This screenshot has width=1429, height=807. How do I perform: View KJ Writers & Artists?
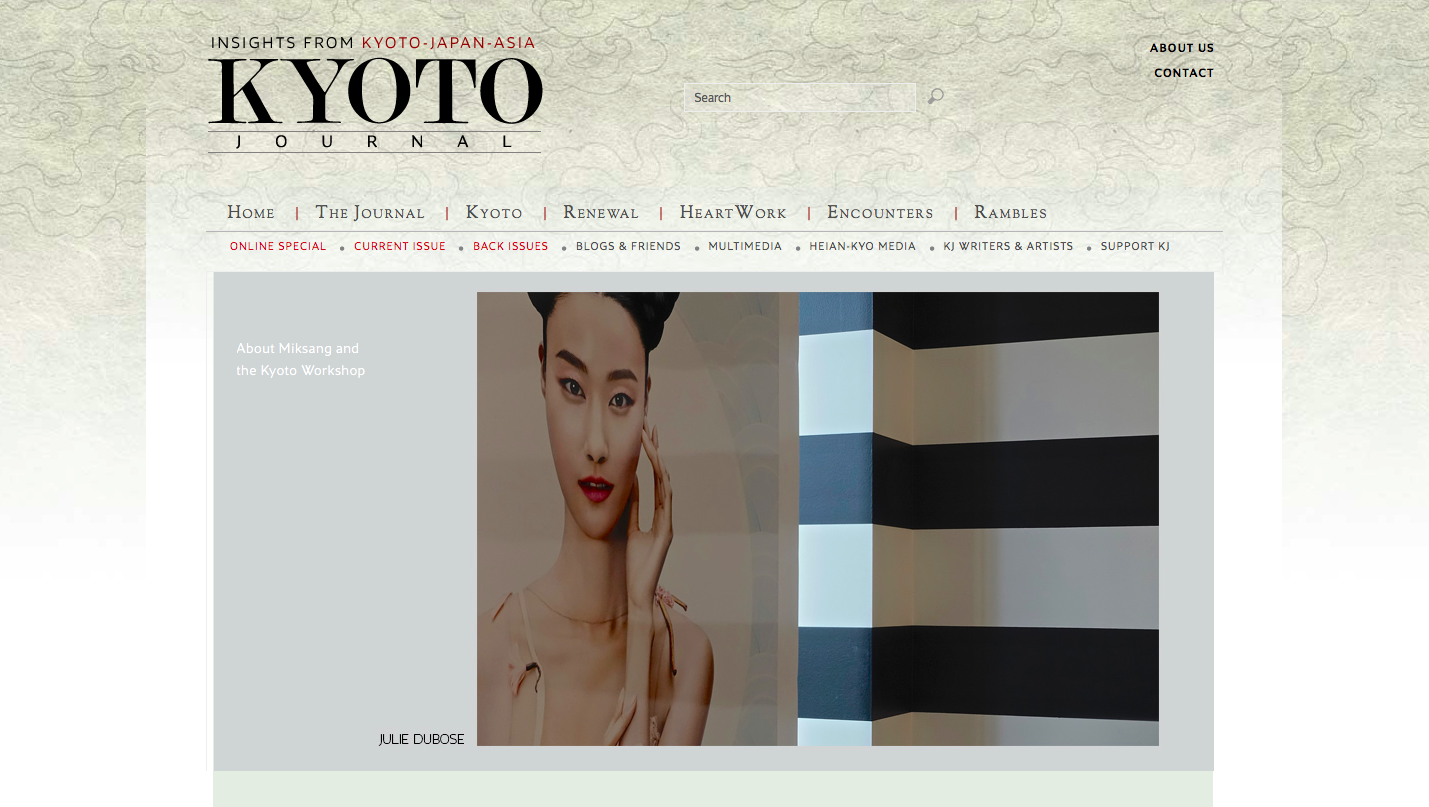1008,246
